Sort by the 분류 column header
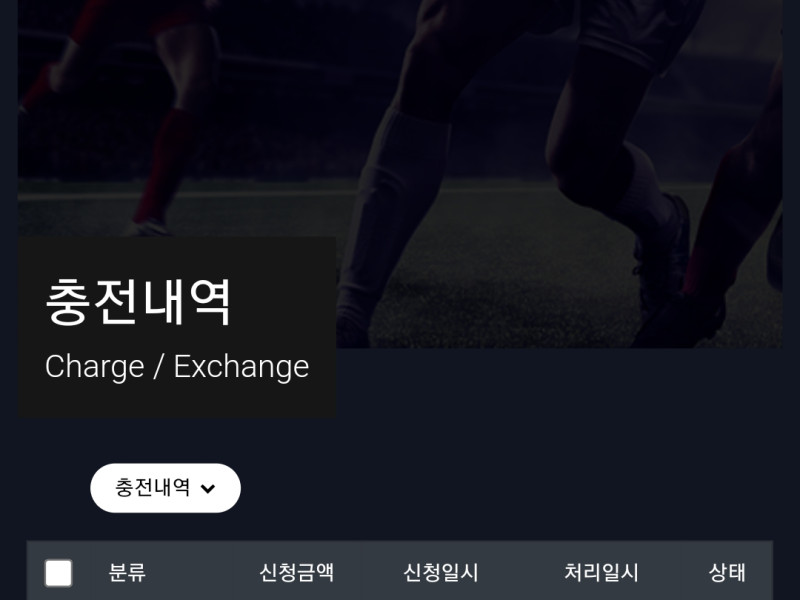The image size is (800, 600). (x=127, y=572)
